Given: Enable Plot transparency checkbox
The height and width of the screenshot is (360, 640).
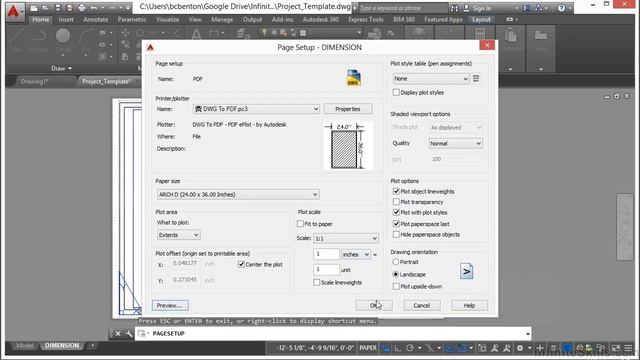Looking at the screenshot, I should pos(396,202).
